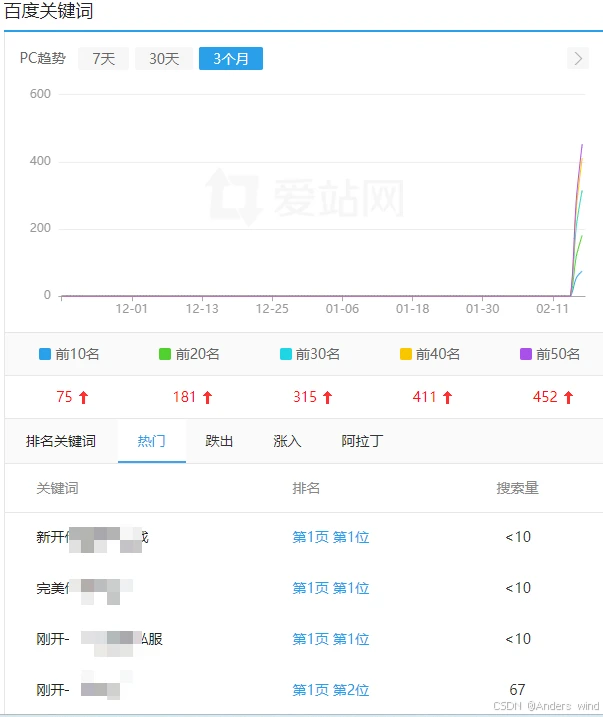
Task: Switch to the 阿拉丁 tab
Action: pos(362,441)
